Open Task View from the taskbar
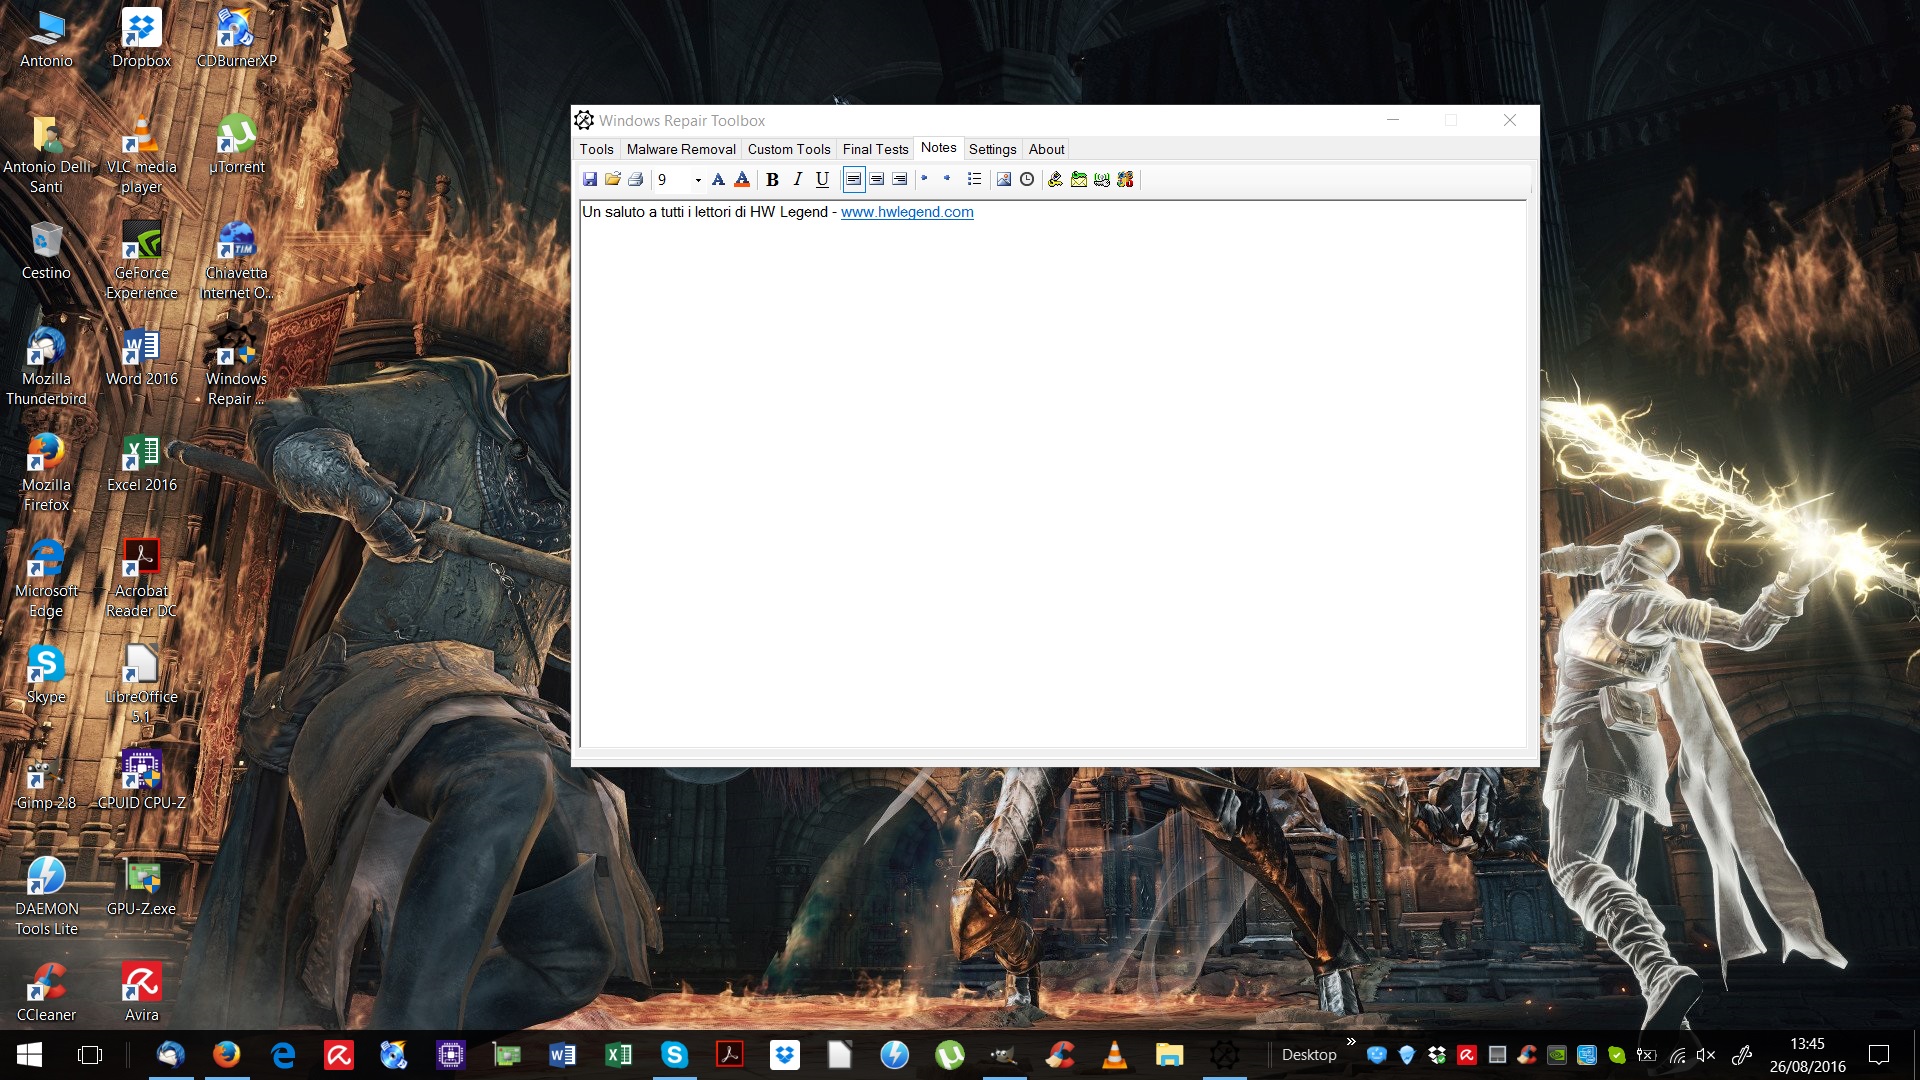This screenshot has height=1080, width=1920. 90,1054
